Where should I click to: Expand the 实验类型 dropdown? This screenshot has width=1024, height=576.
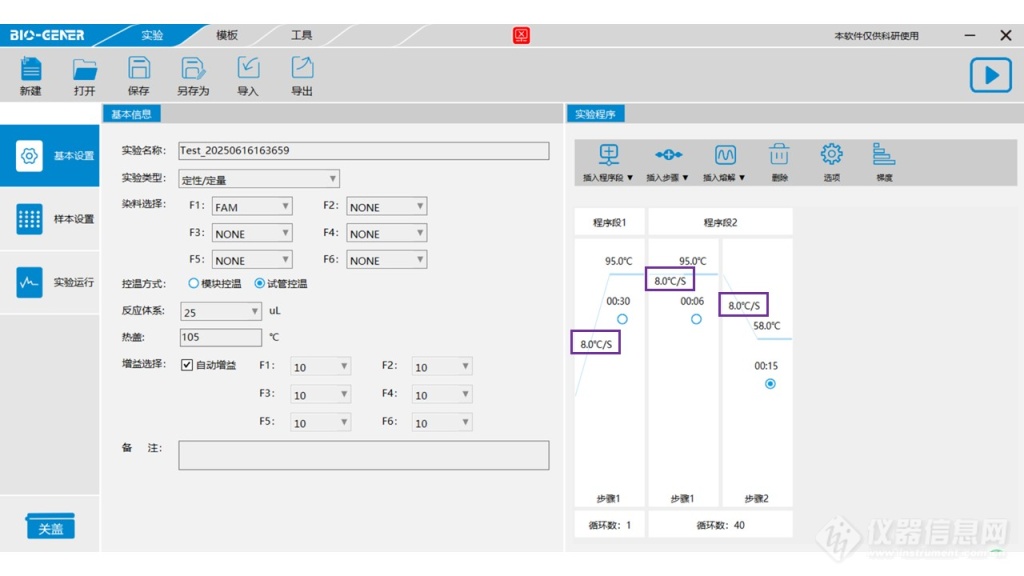click(259, 180)
